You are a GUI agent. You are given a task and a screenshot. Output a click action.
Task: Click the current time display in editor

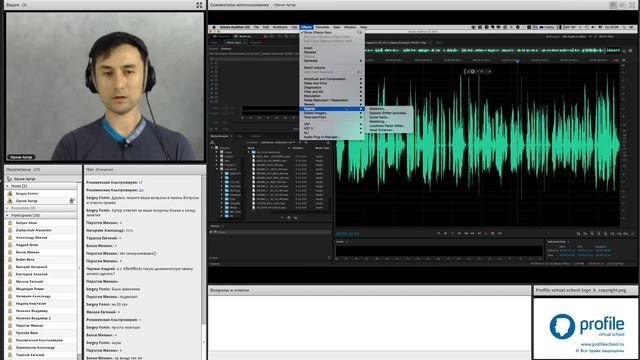tap(347, 234)
